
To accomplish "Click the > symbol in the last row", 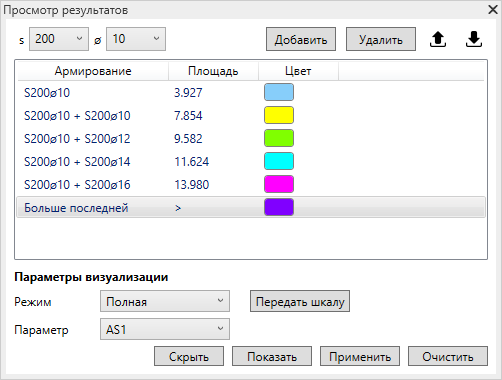I will point(178,208).
